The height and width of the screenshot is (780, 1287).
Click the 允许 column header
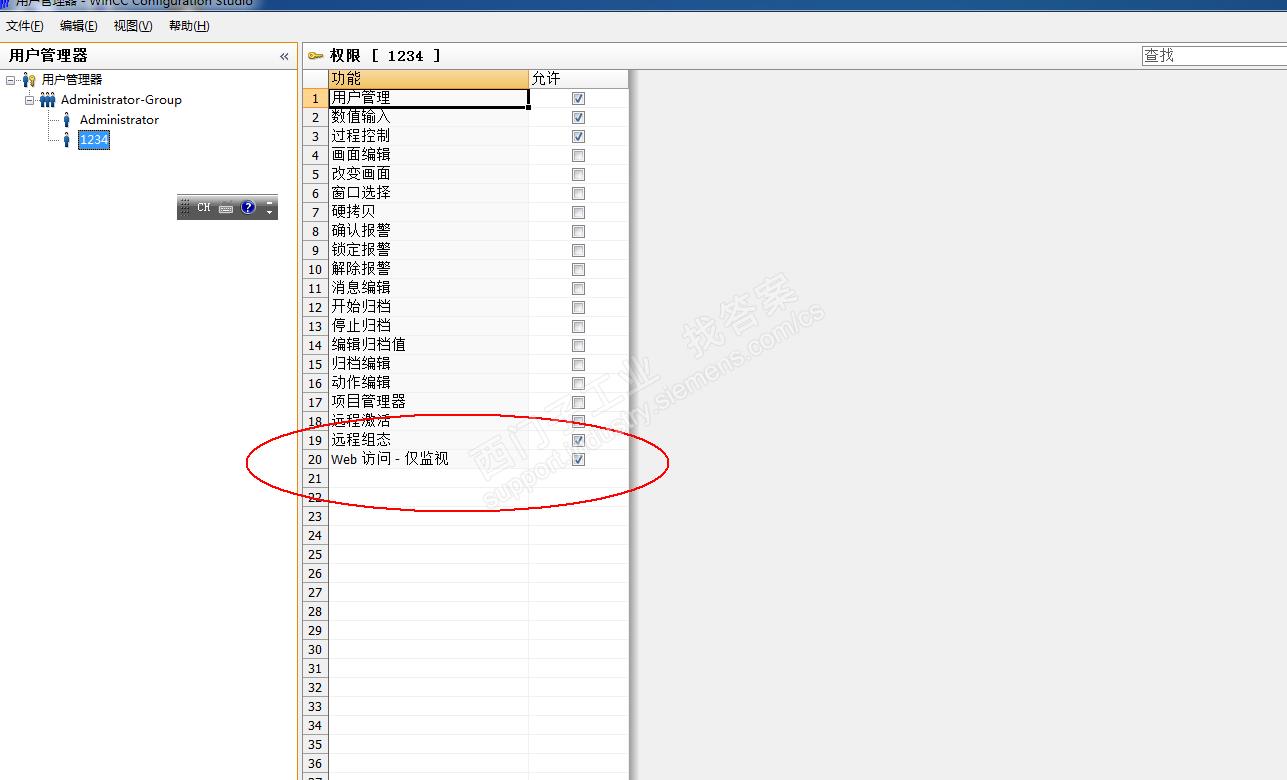coord(578,79)
